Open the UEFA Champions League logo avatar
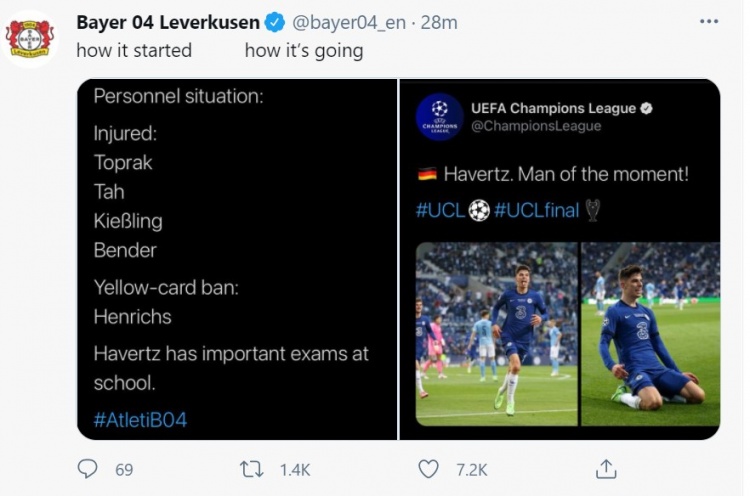Viewport: 750px width, 496px height. click(439, 117)
